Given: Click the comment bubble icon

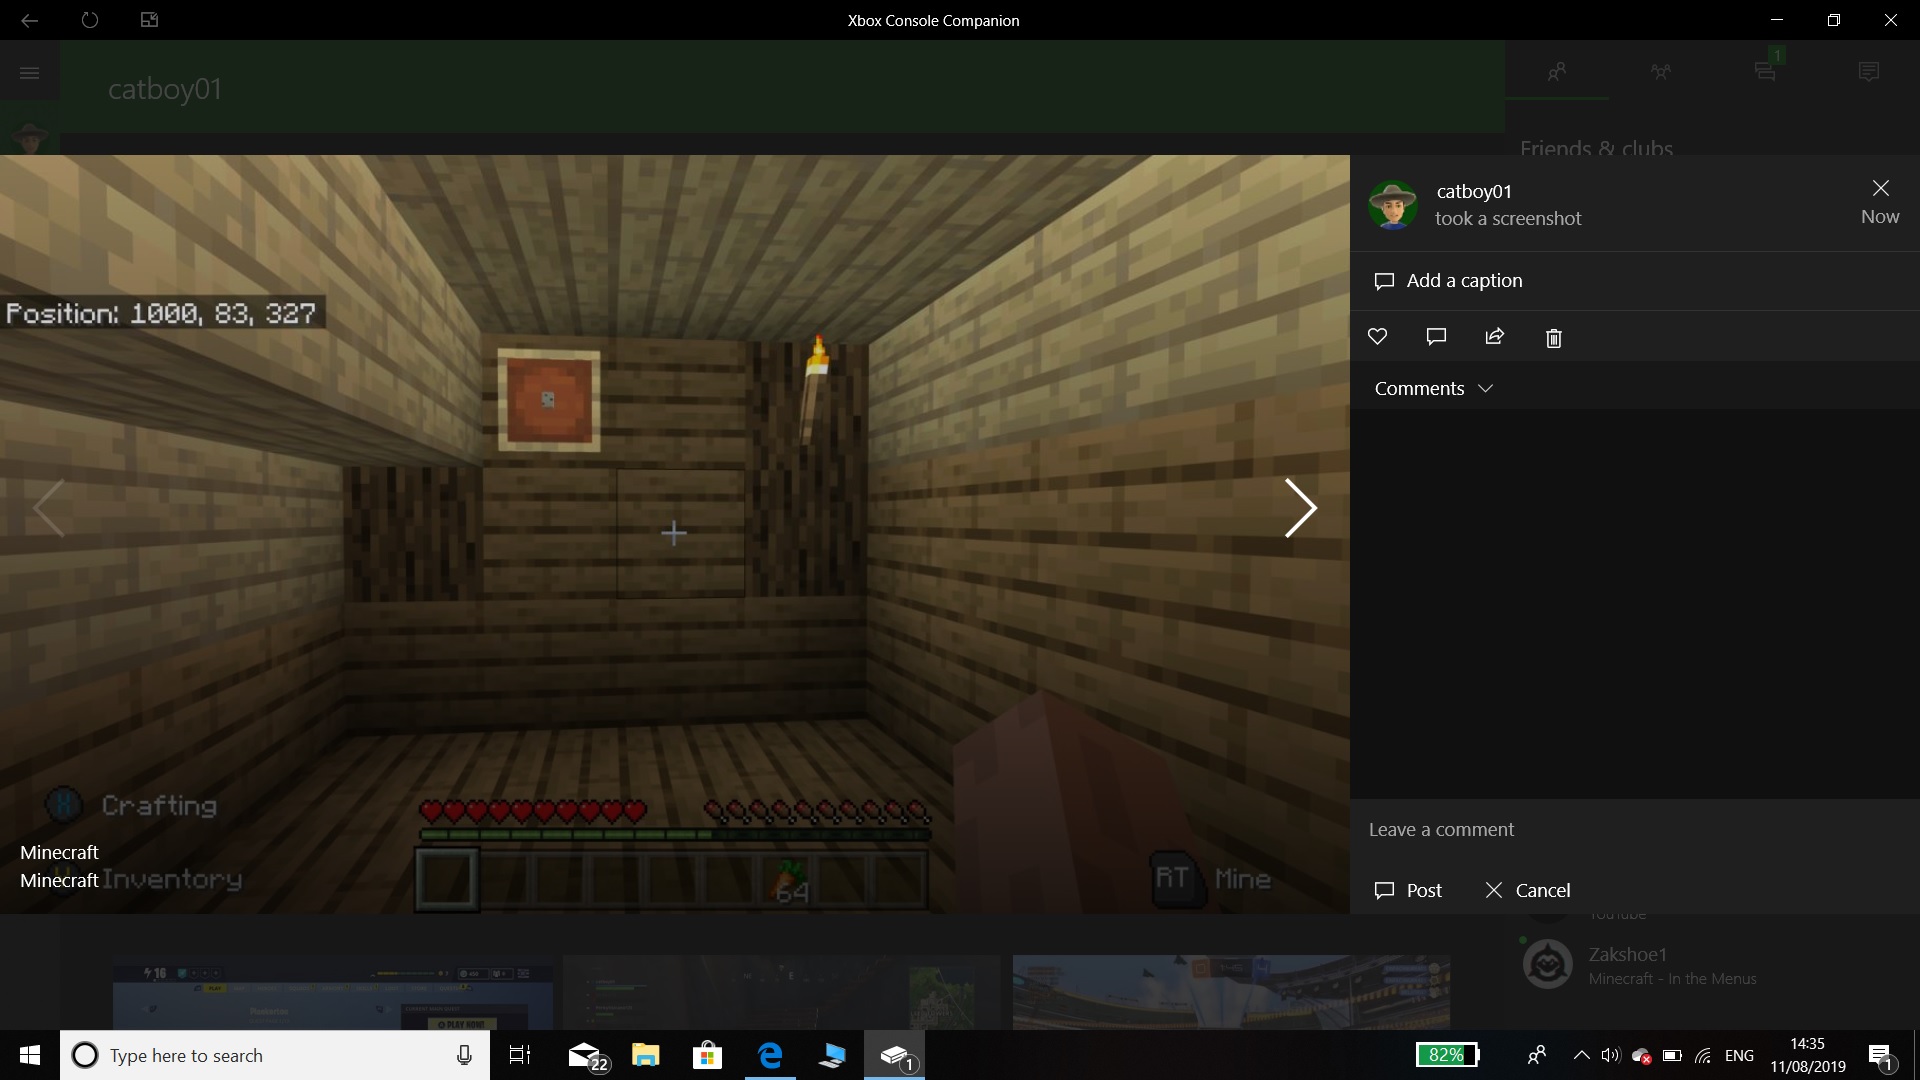Looking at the screenshot, I should [x=1436, y=337].
